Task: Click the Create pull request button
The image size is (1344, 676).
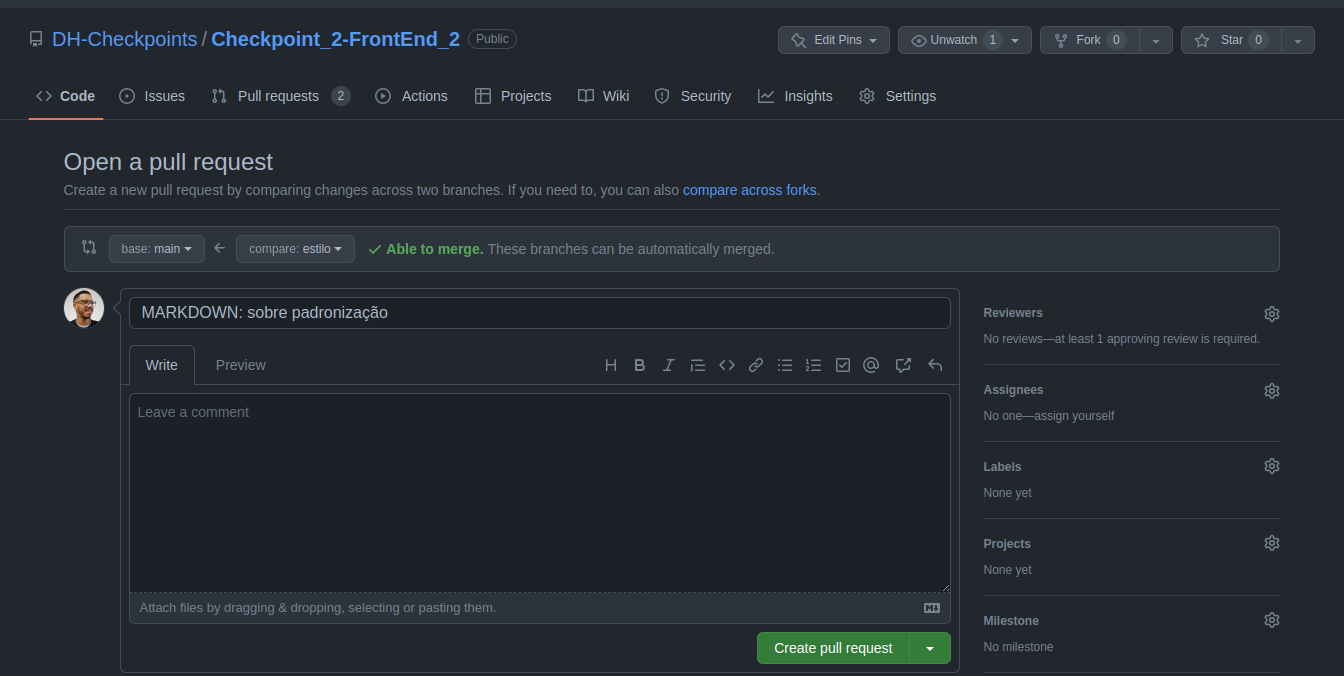Action: [833, 648]
